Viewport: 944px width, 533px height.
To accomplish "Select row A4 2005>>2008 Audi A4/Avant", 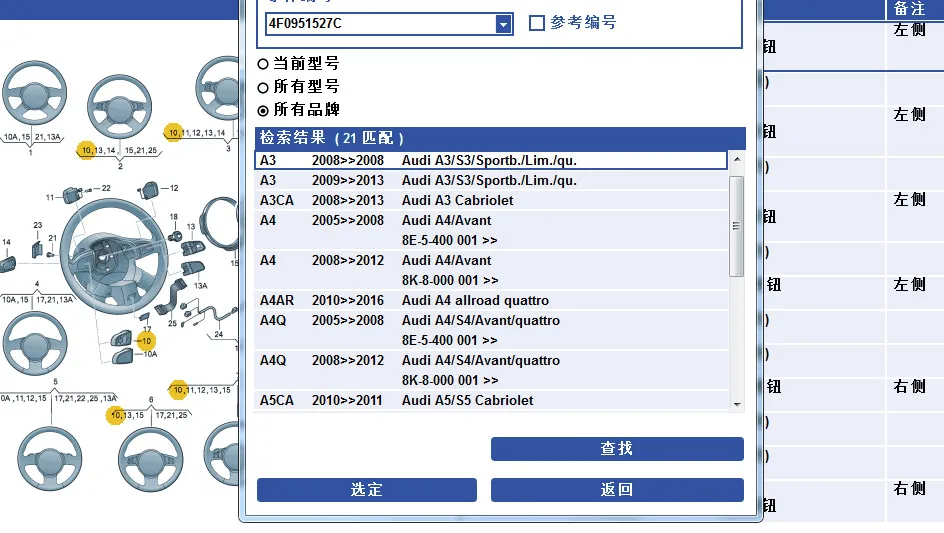I will (491, 230).
